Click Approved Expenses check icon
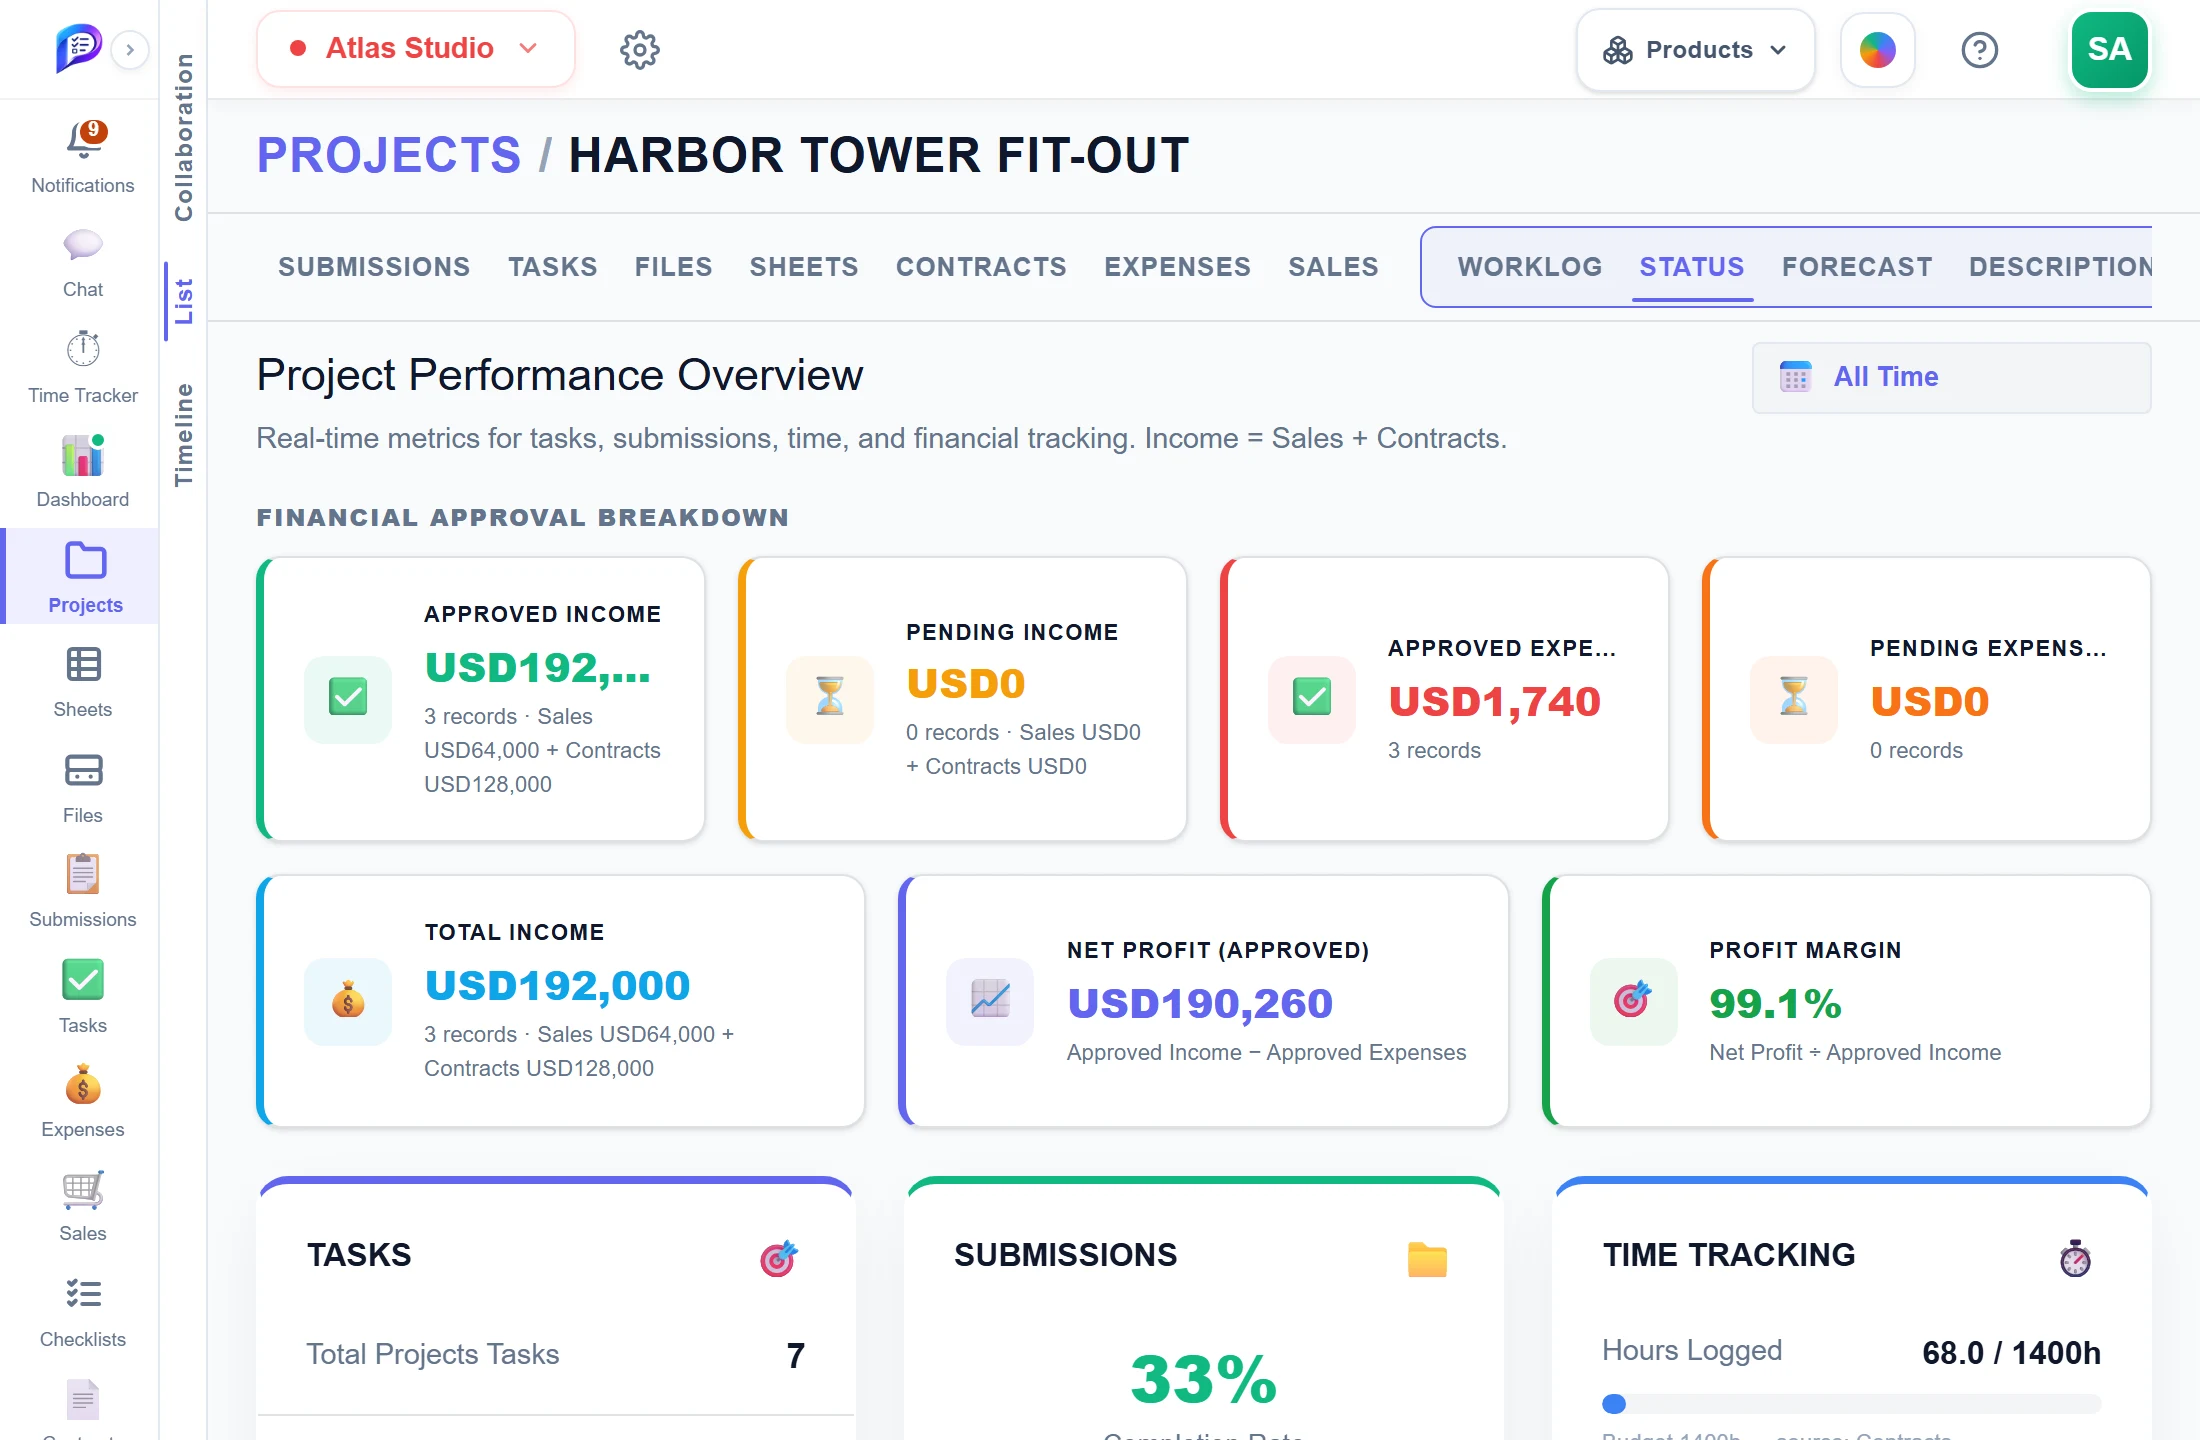The height and width of the screenshot is (1440, 2200). coord(1312,698)
